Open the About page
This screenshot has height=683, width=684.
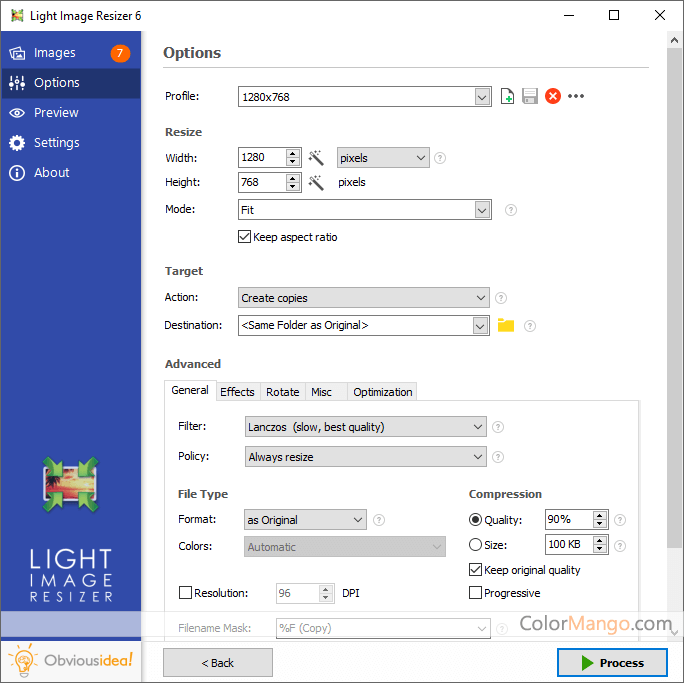tap(71, 173)
